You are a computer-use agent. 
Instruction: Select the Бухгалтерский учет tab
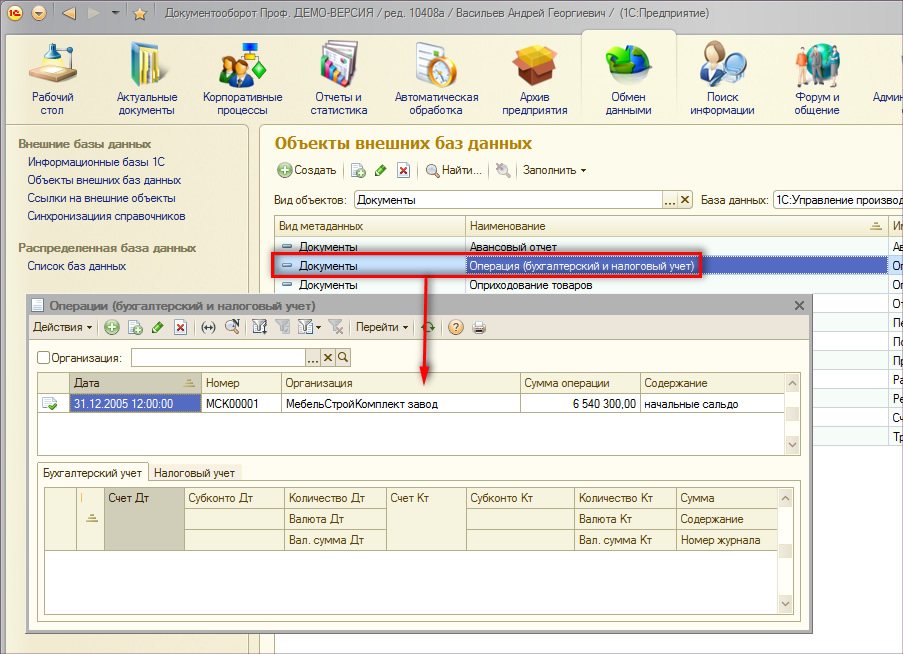point(93,473)
